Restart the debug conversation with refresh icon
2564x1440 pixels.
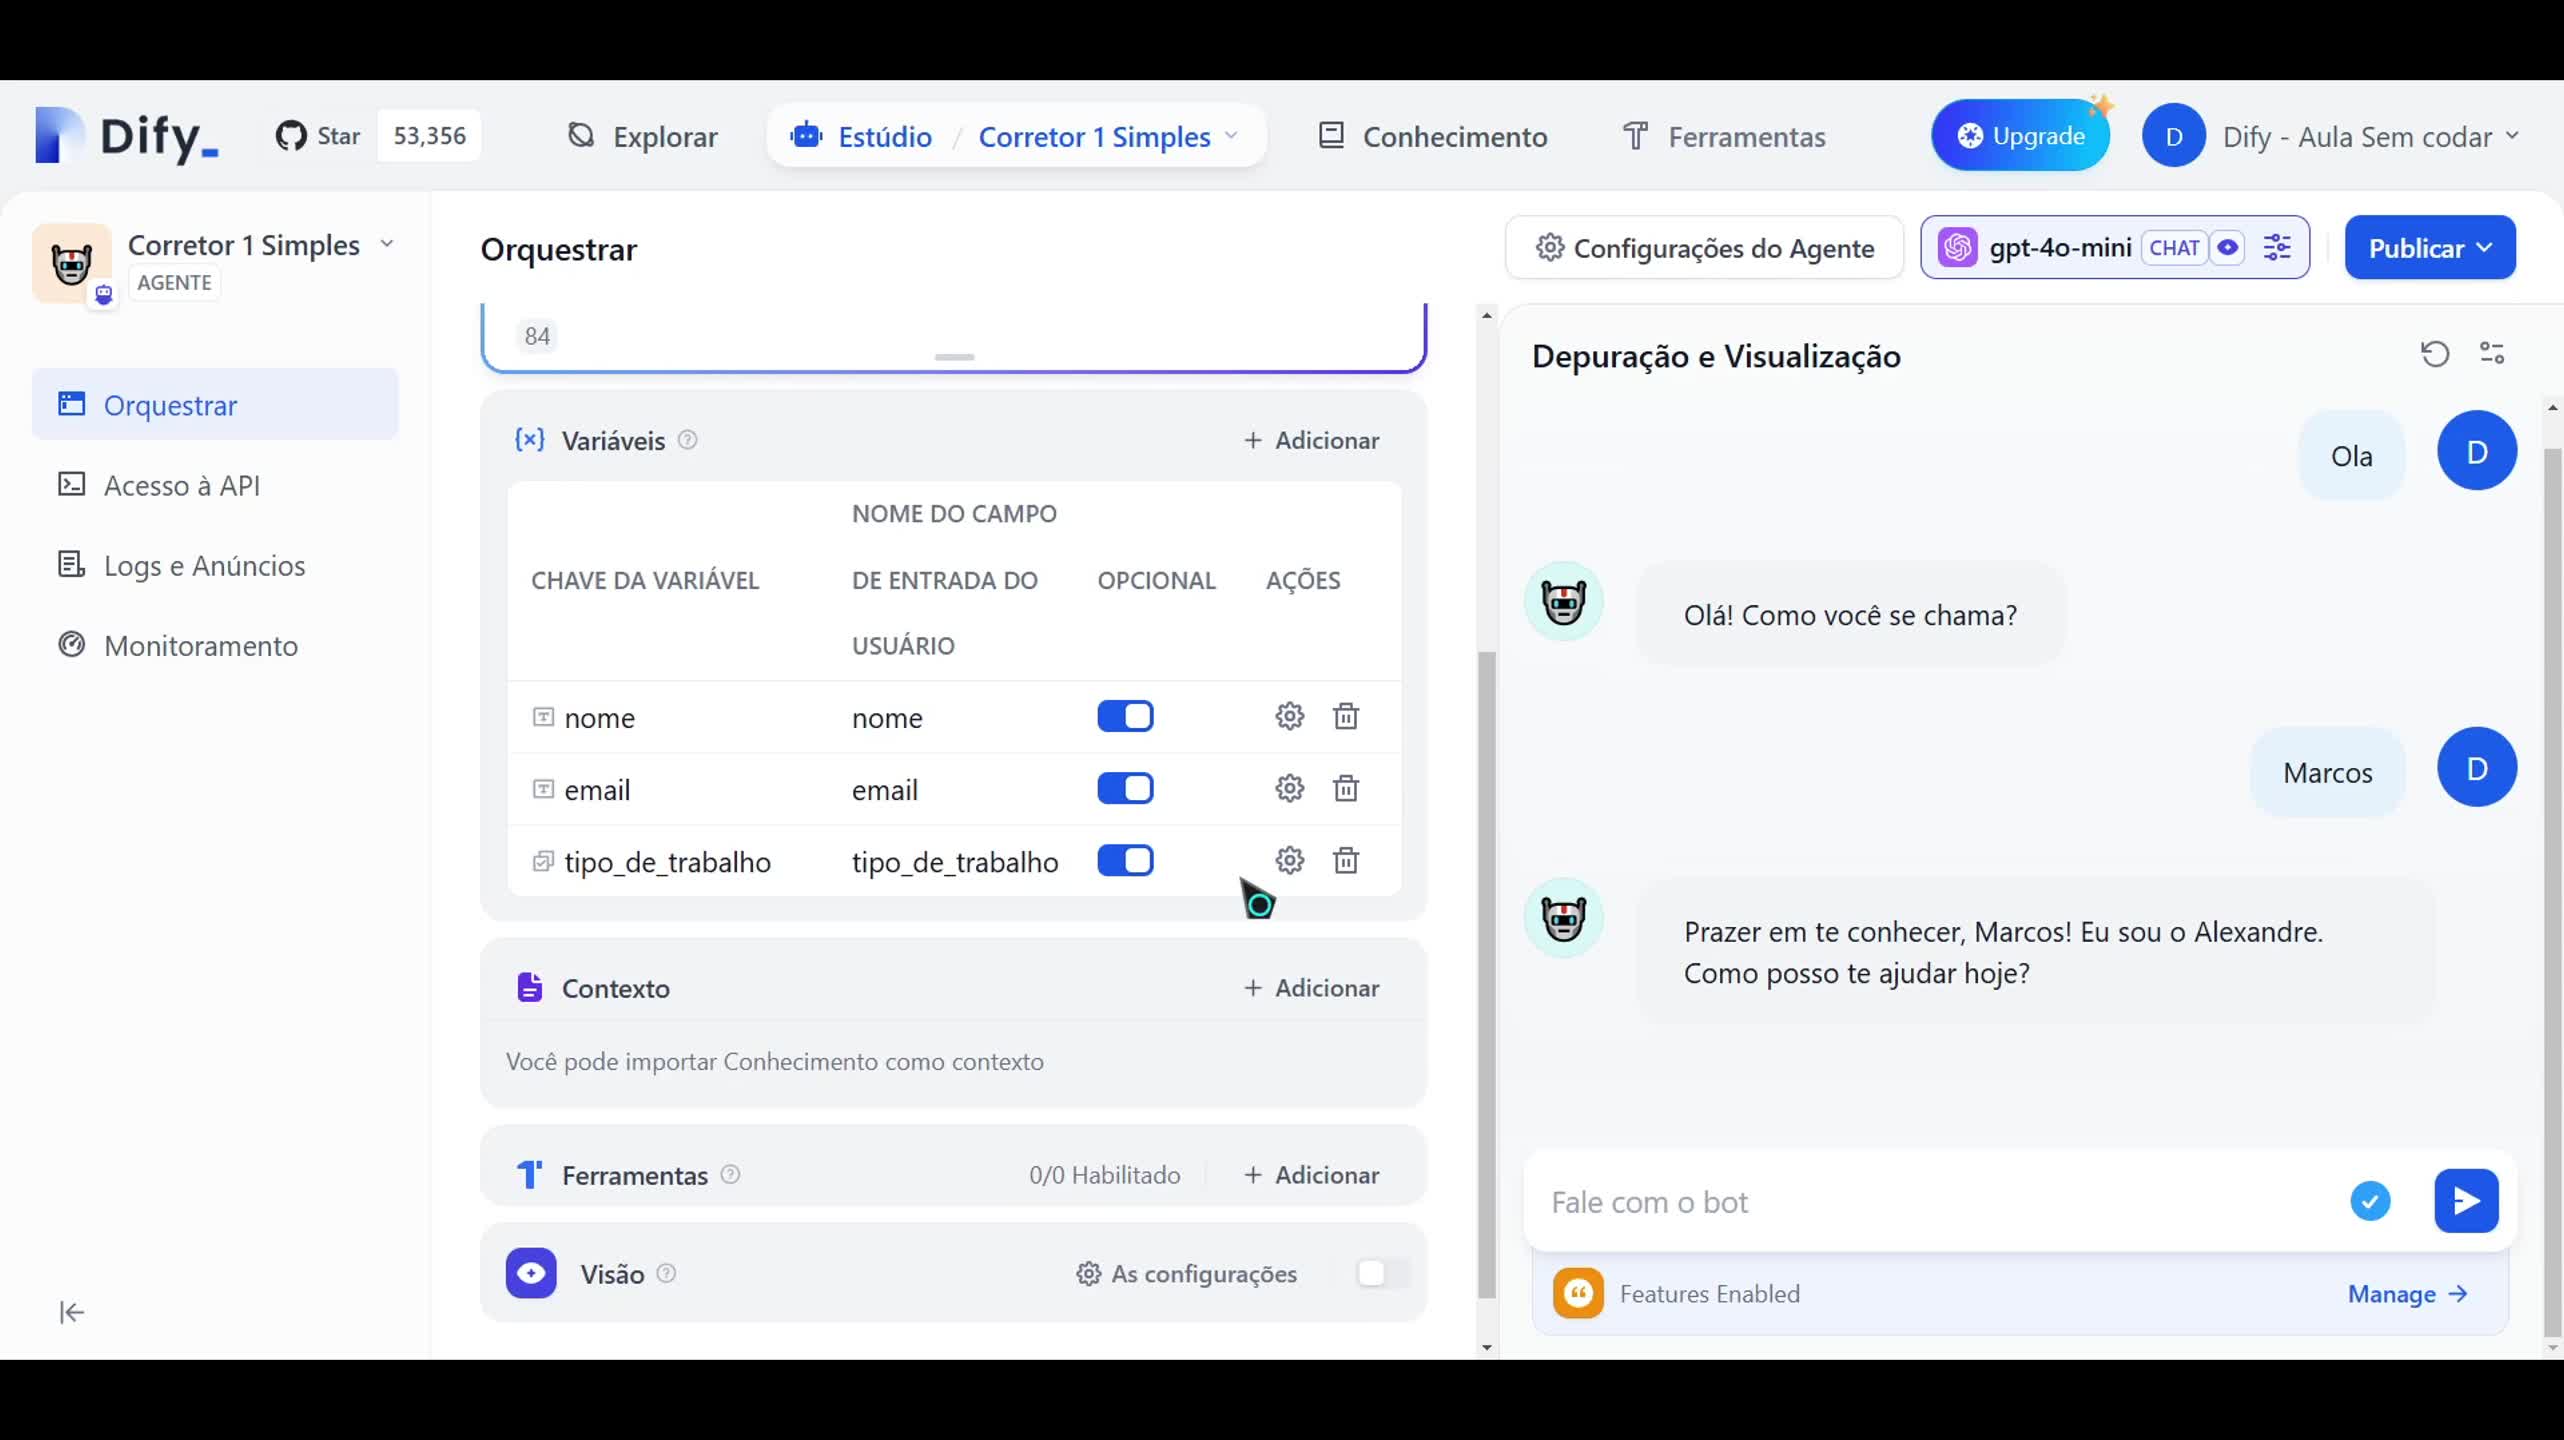(2434, 354)
